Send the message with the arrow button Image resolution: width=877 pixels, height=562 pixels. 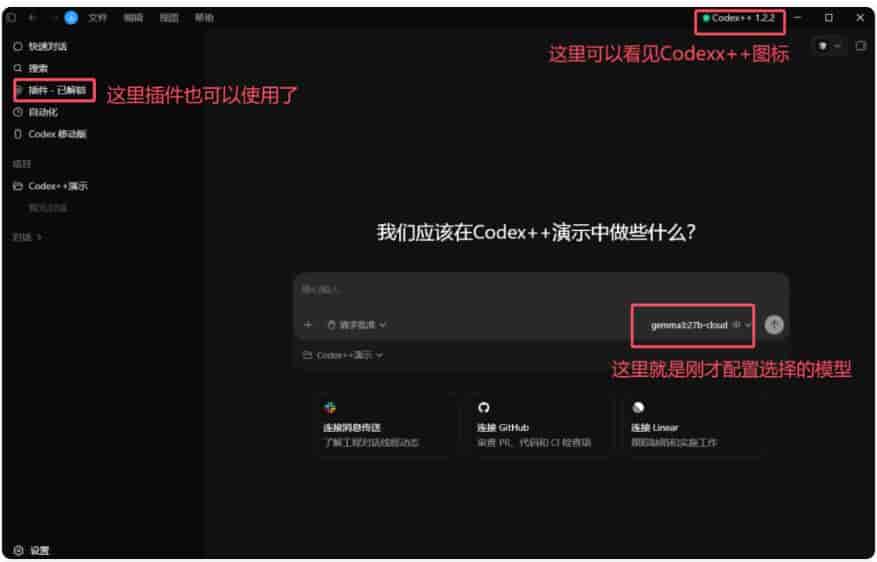click(774, 325)
